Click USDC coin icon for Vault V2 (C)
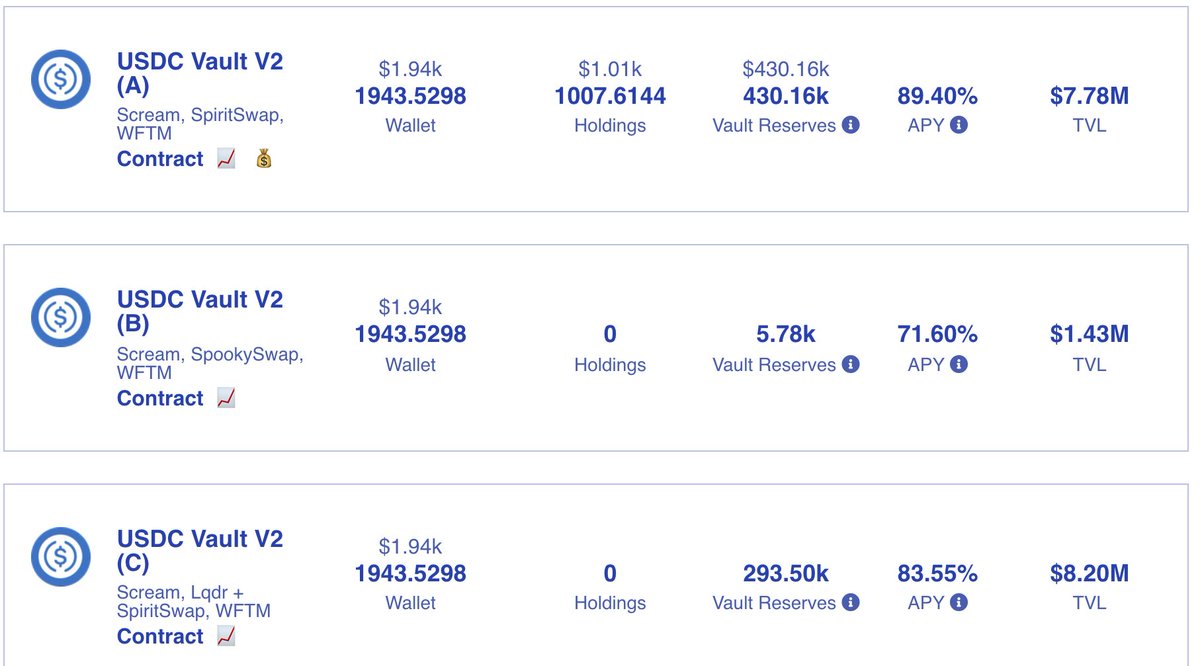This screenshot has width=1200, height=666. point(61,557)
